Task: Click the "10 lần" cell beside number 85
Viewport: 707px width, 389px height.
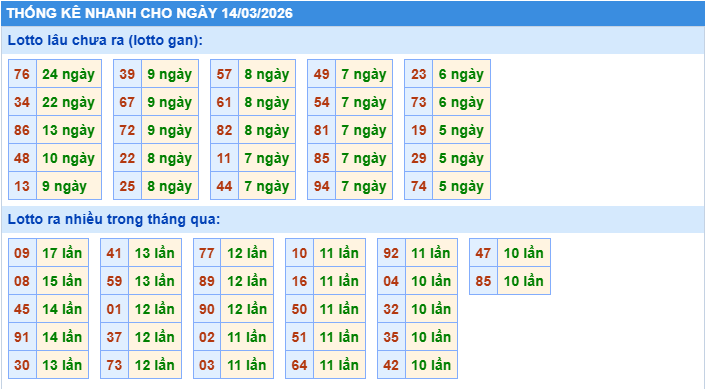Action: tap(524, 281)
